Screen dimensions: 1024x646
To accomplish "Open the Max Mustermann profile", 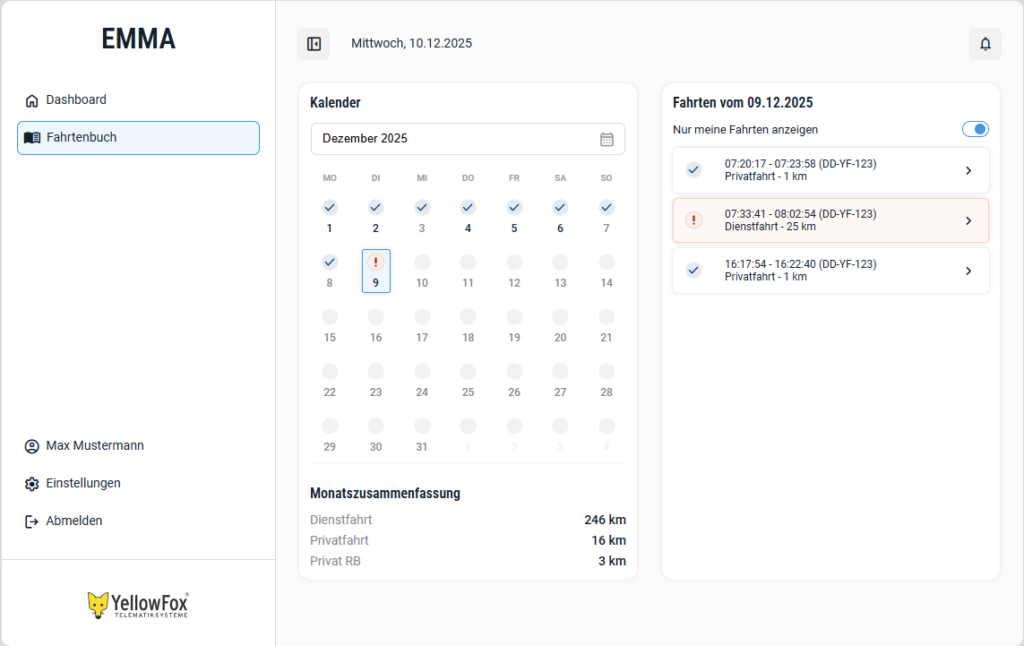I will coord(95,446).
